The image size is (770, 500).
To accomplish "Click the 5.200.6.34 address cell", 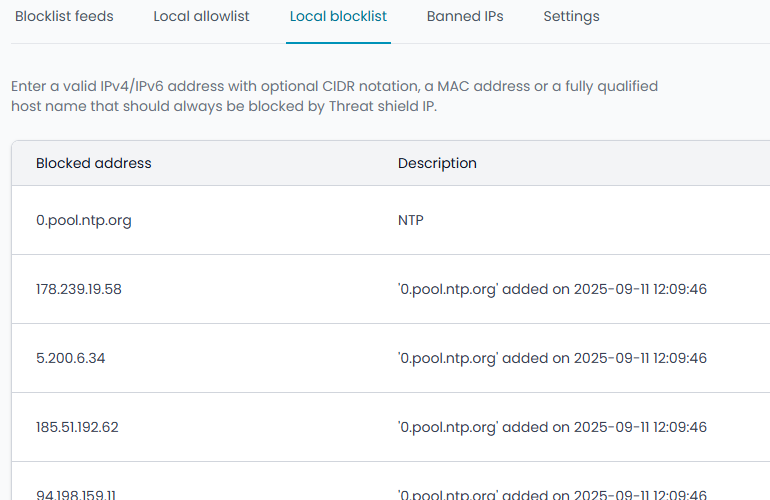I will (70, 358).
